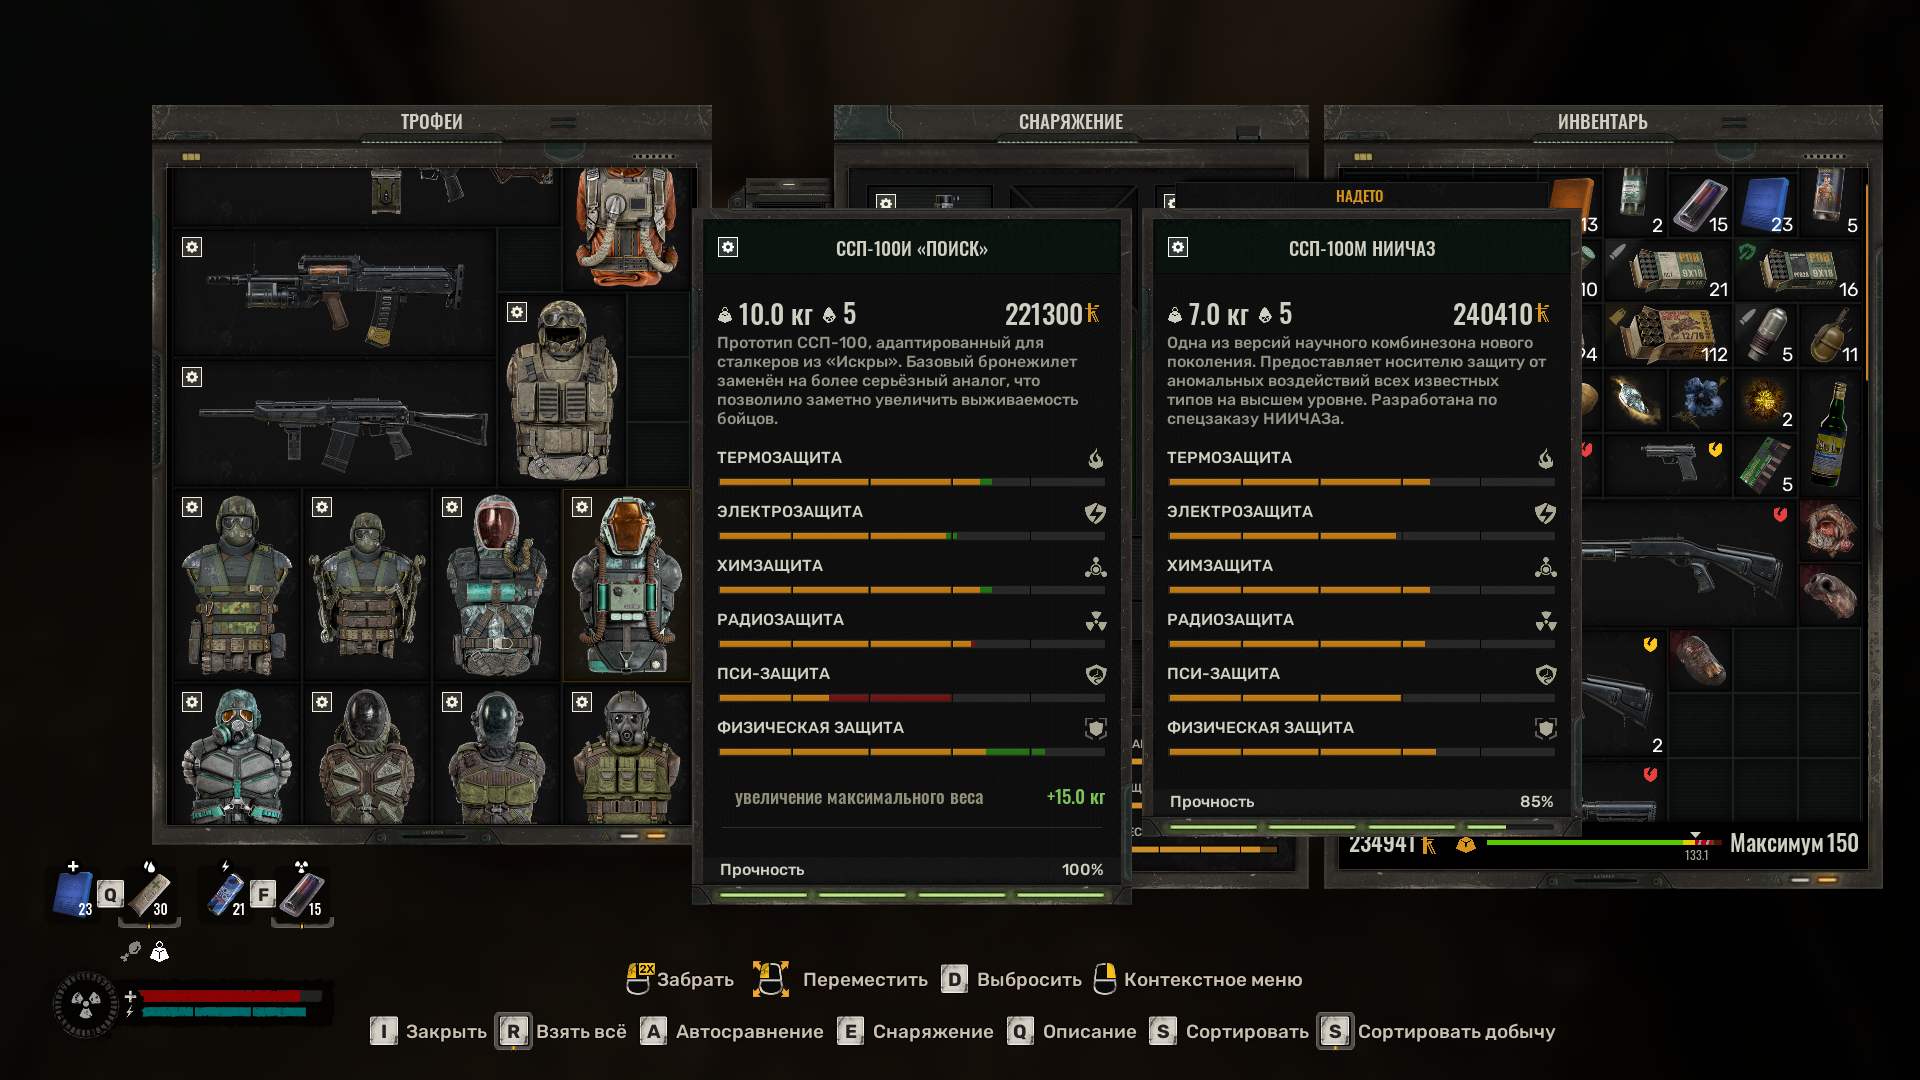Click the red-visor armor suit in loot
1920x1080 pixels.
coord(496,585)
